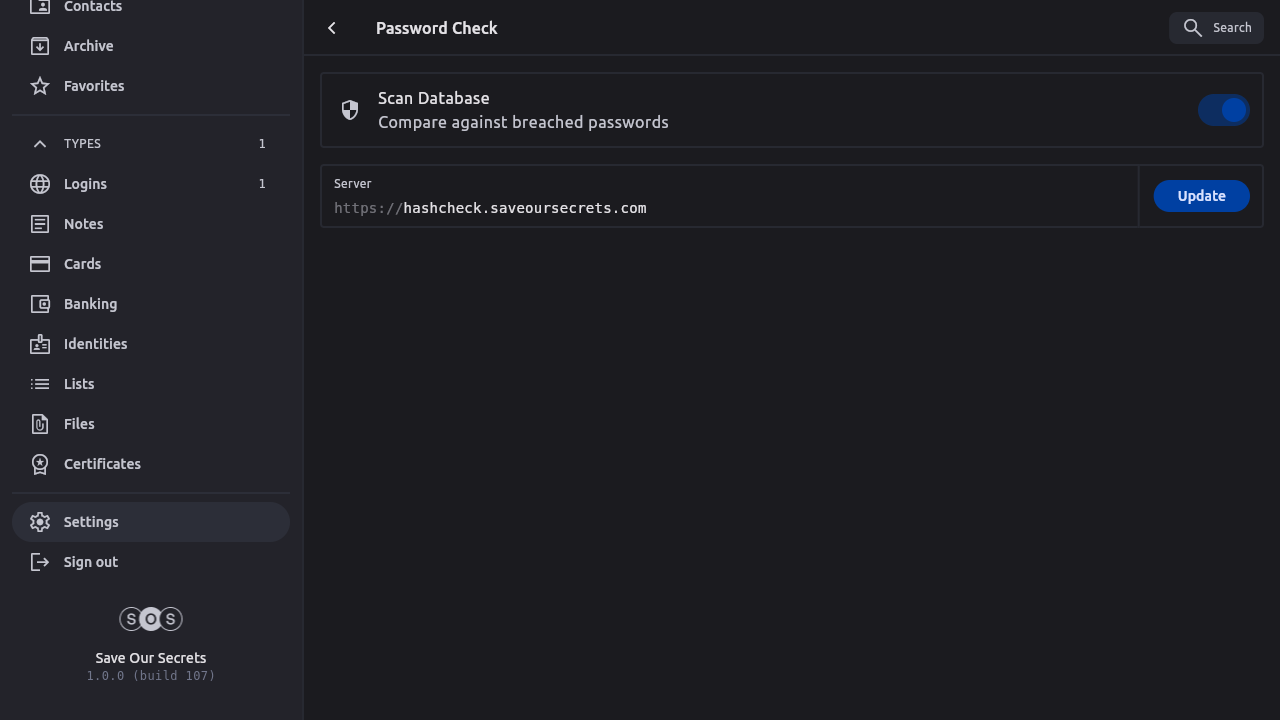Click the Banking wallet icon
This screenshot has height=720, width=1280.
click(40, 304)
